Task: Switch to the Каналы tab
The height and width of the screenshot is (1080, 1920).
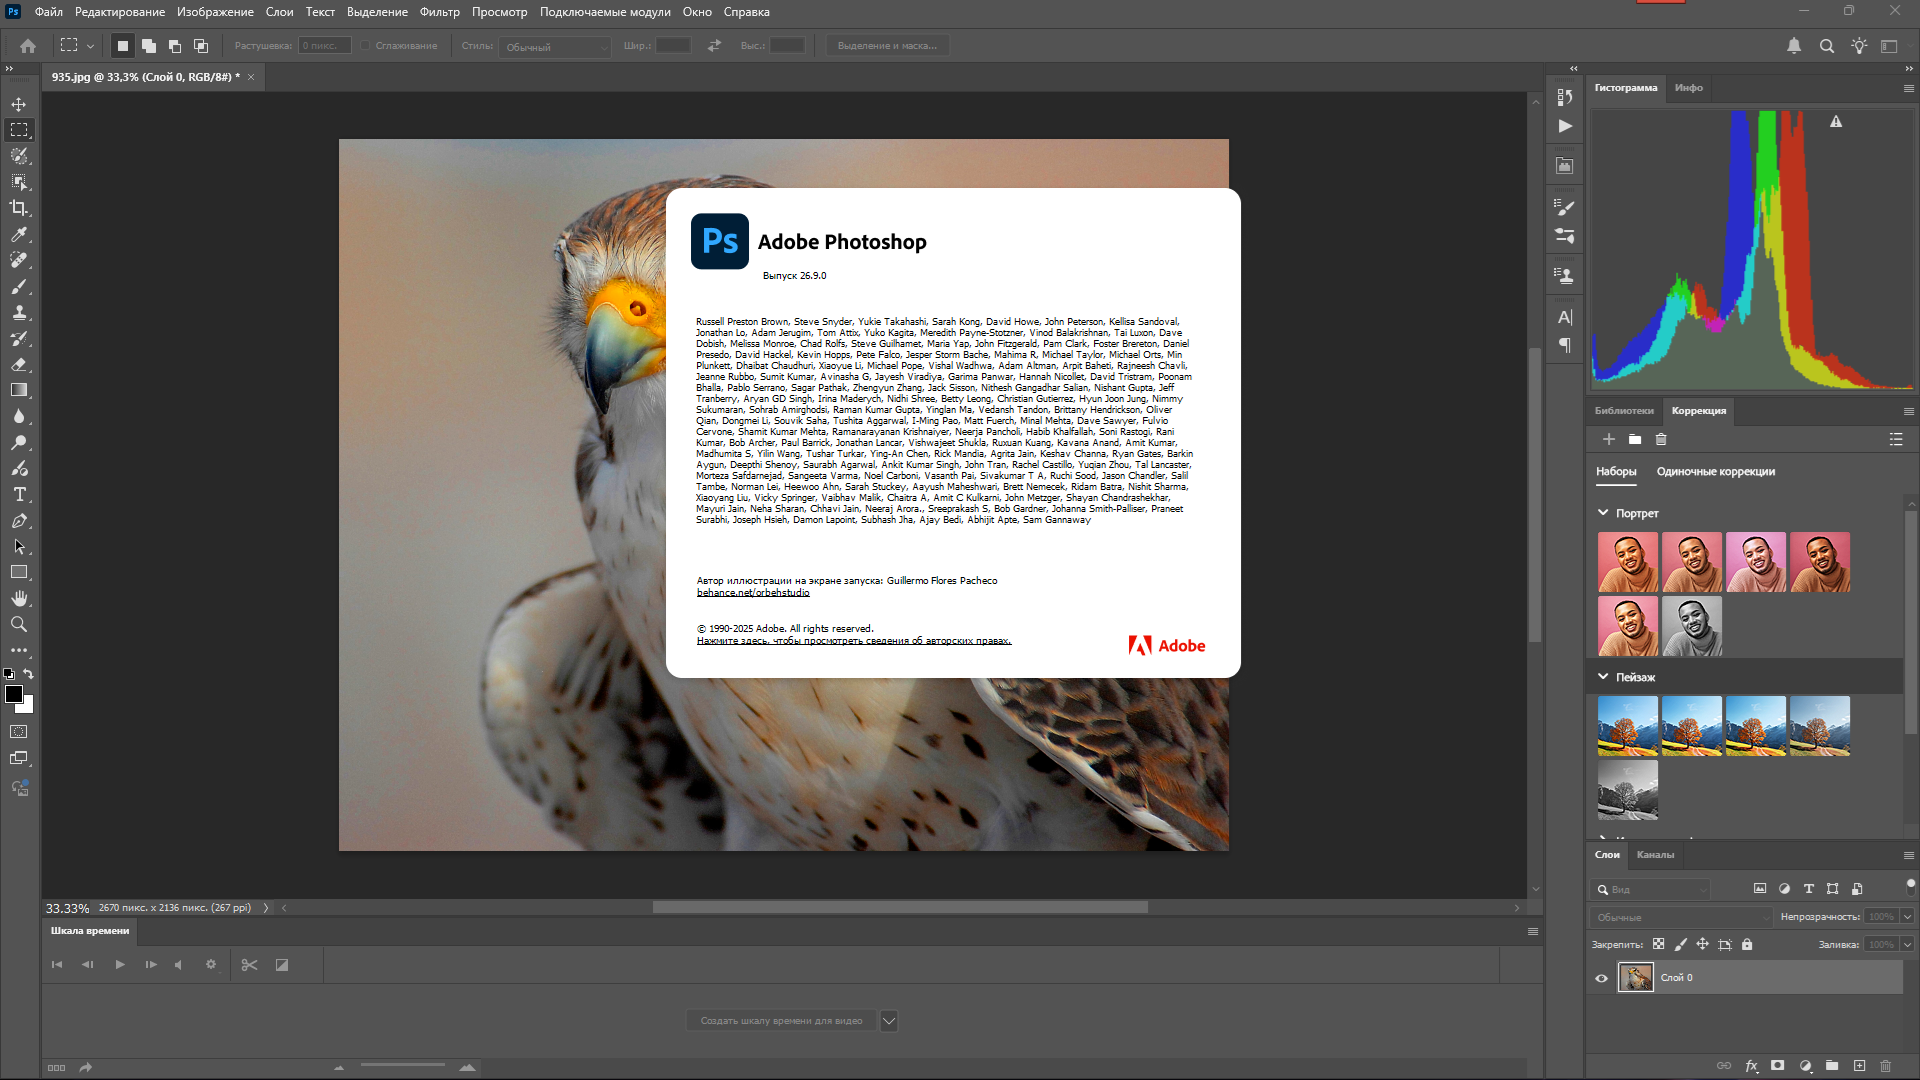Action: coord(1655,855)
